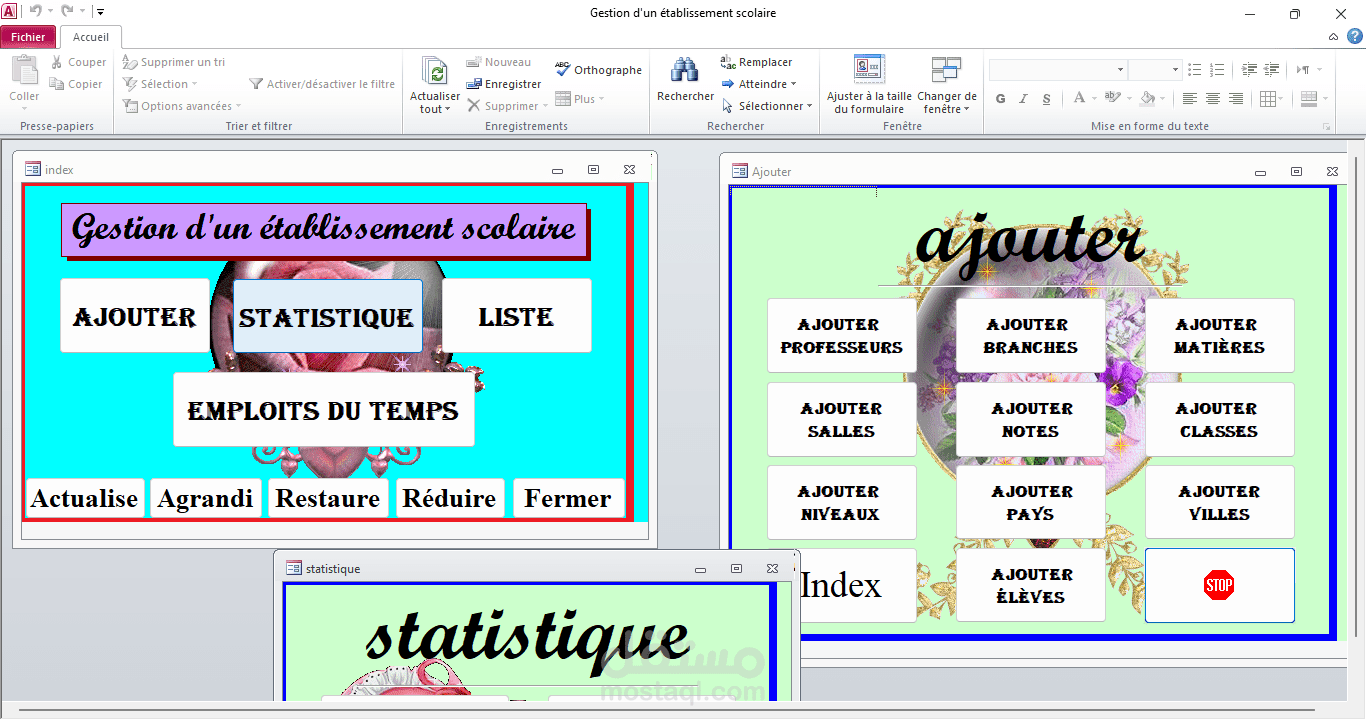Click the Coller clipboard icon

(24, 71)
